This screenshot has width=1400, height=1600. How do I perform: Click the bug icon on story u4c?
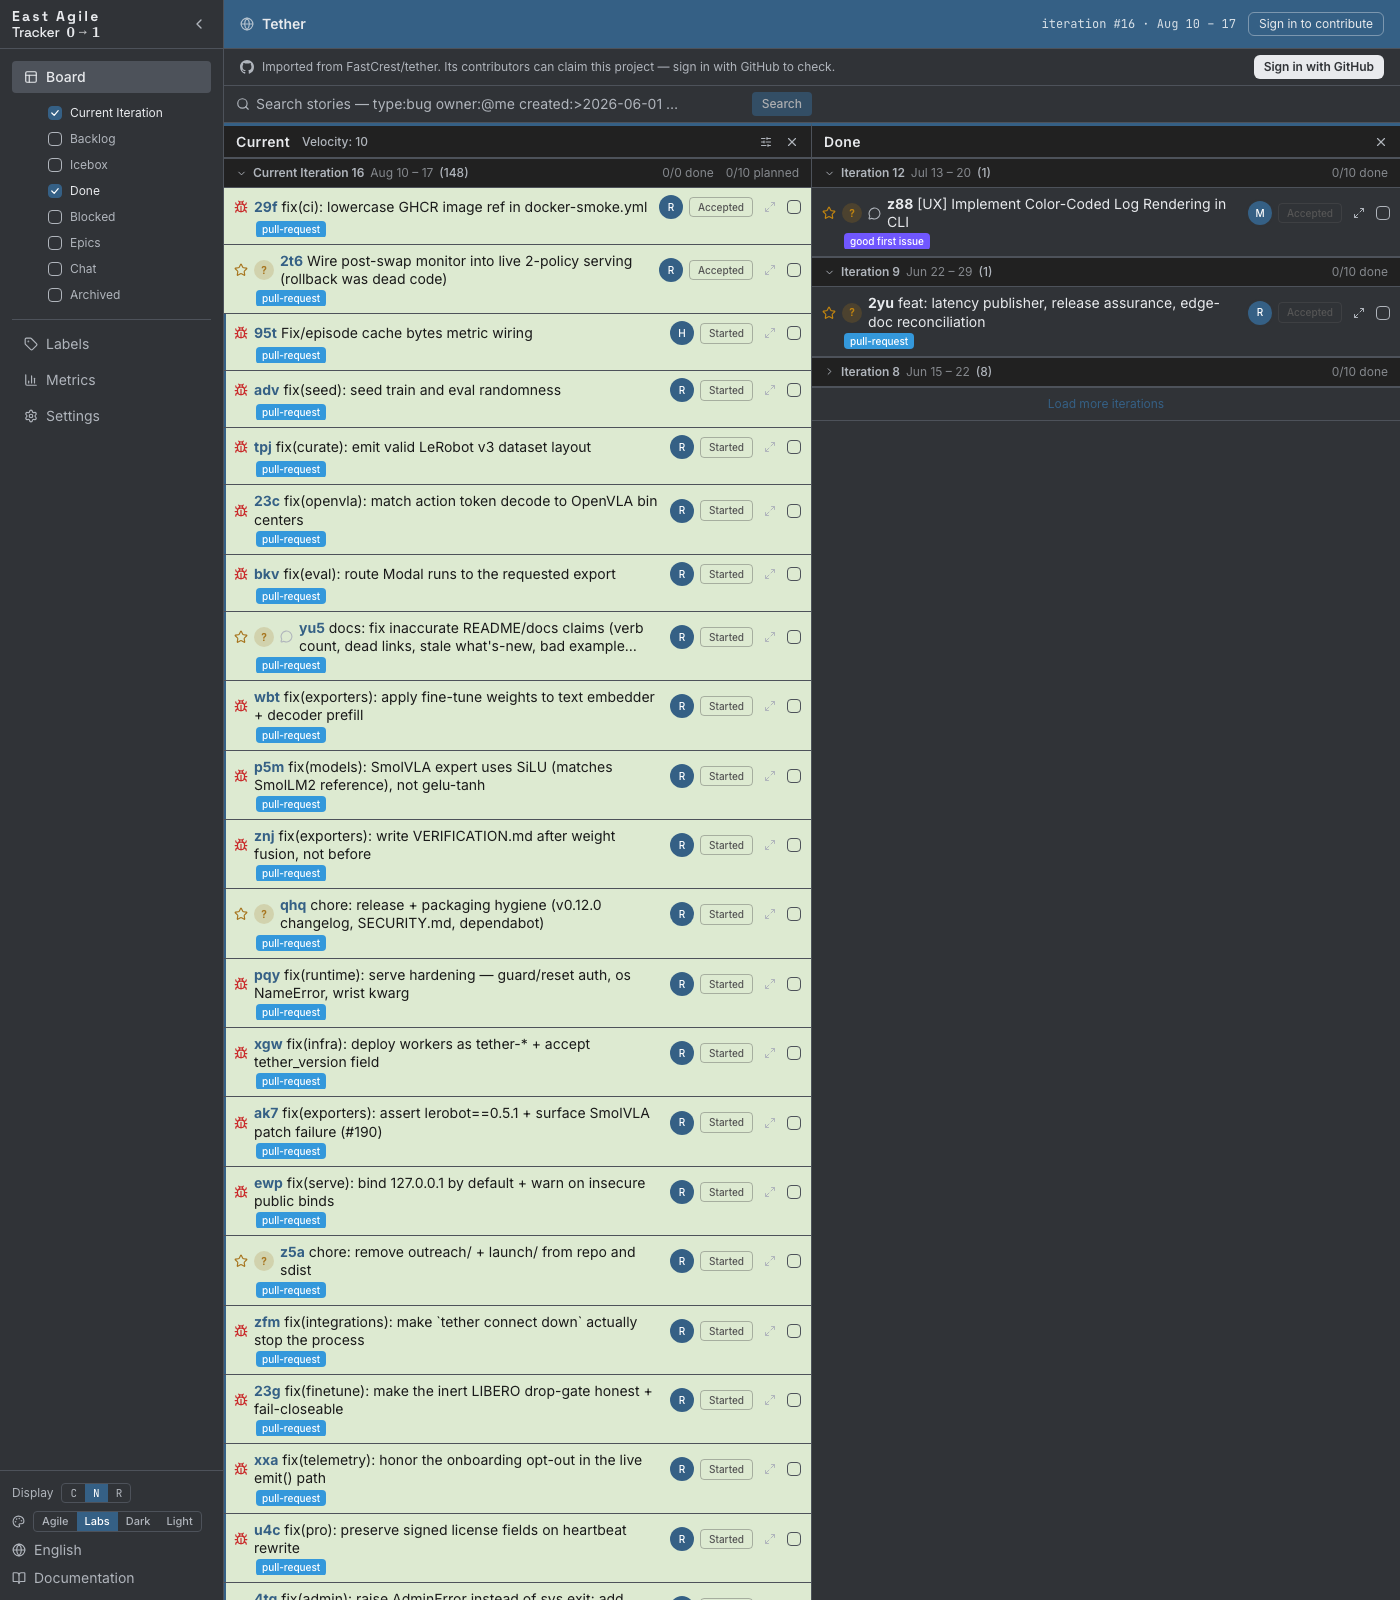241,1539
